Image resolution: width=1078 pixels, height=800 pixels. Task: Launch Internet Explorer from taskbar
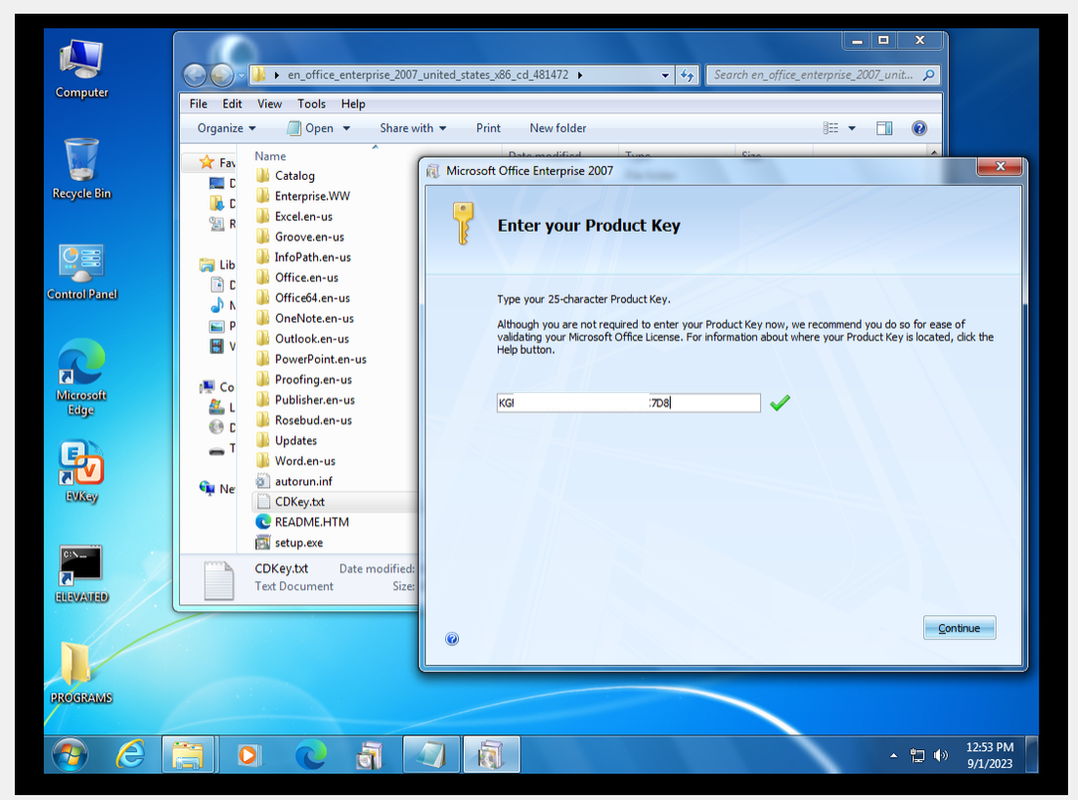130,755
